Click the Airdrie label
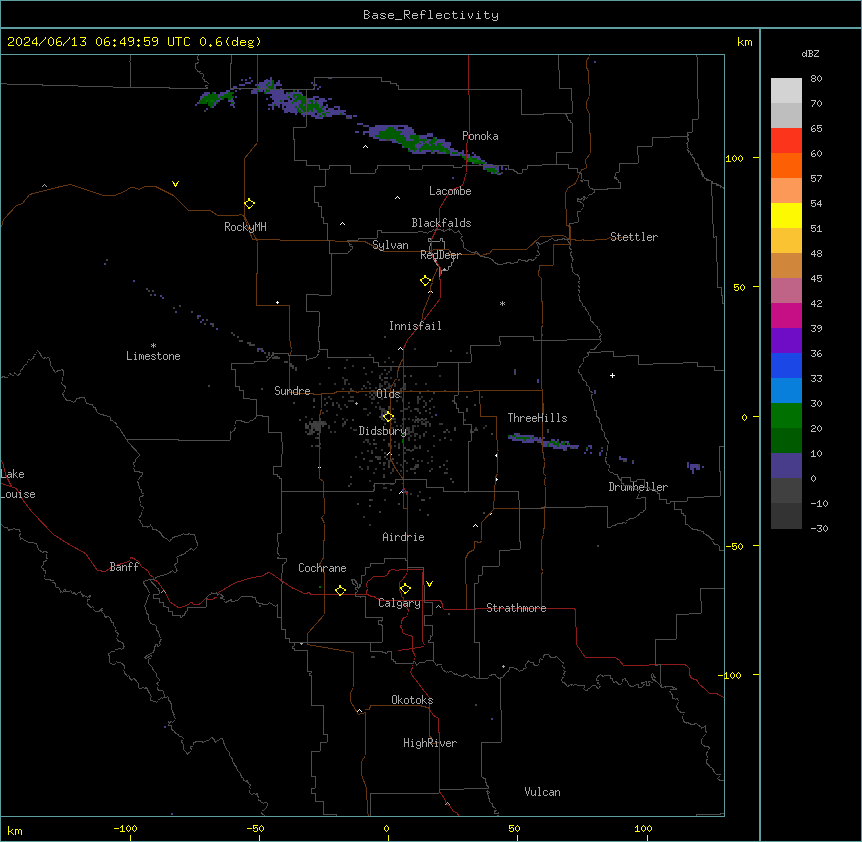The image size is (862, 842). [x=403, y=537]
